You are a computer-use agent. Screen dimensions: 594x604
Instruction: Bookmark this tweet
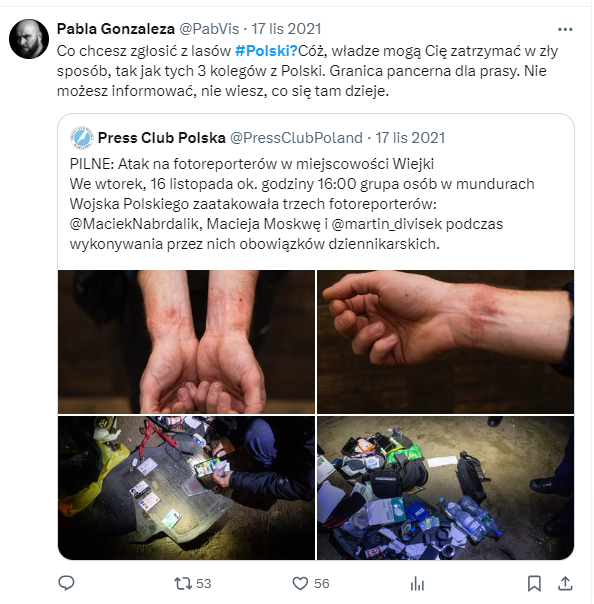[x=534, y=584]
